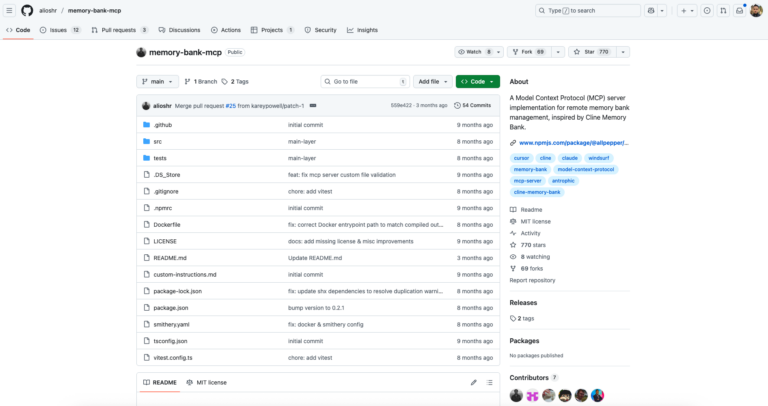
Task: Open the tests folder
Action: click(x=160, y=158)
